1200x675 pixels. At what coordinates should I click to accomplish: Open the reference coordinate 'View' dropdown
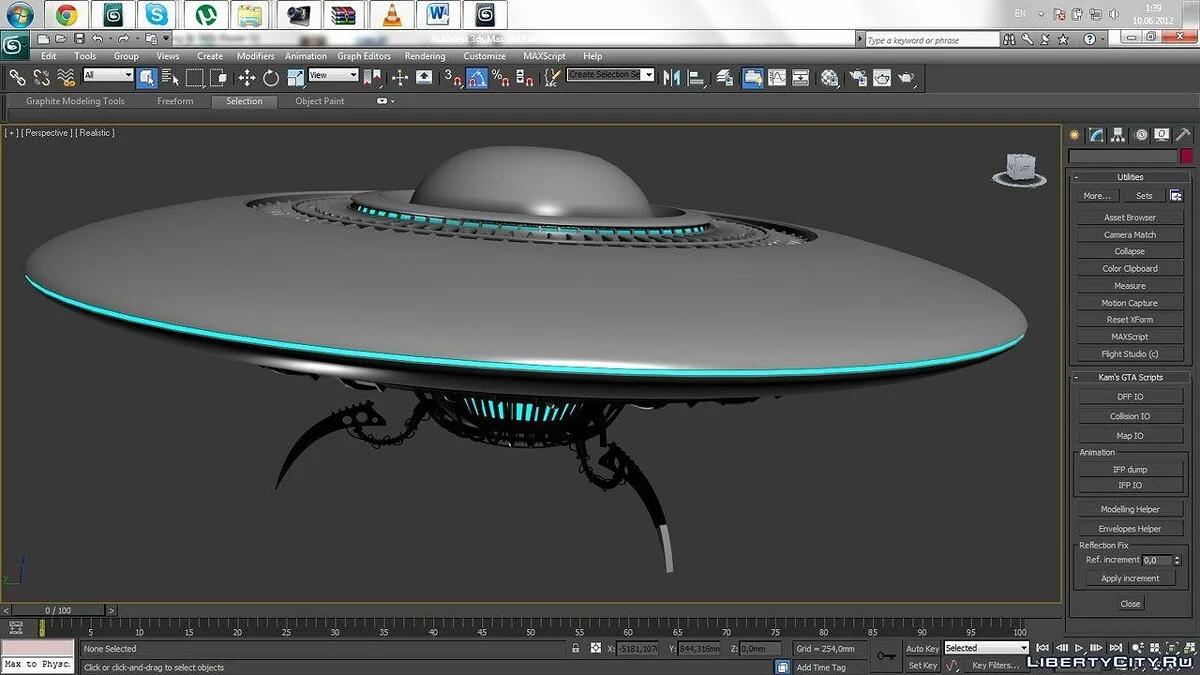[333, 75]
